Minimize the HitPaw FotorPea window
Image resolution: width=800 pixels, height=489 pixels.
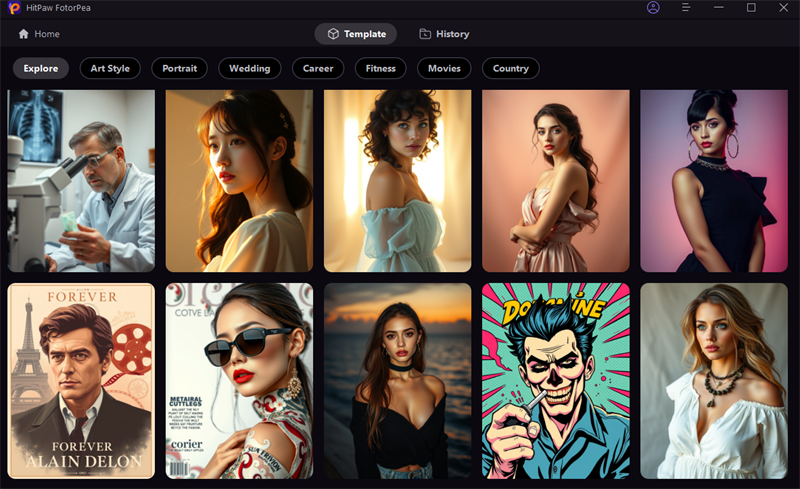click(x=719, y=8)
